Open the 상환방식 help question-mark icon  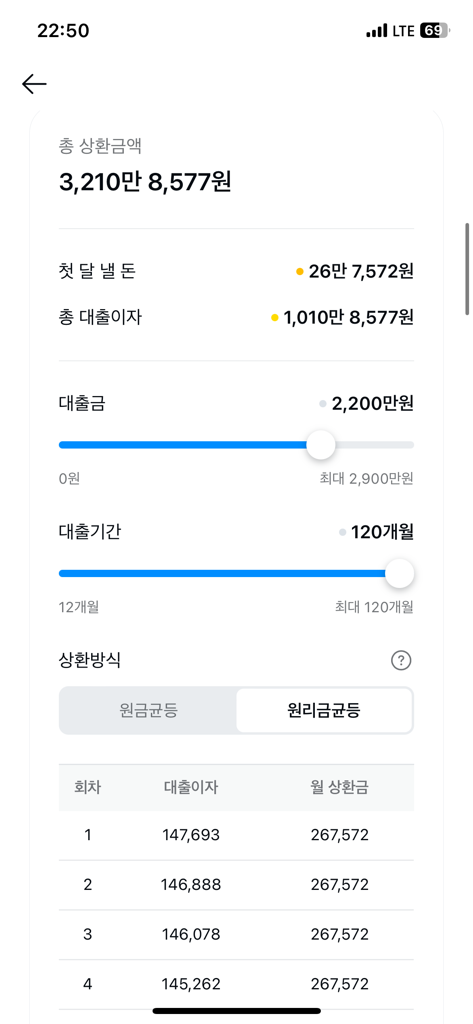click(401, 661)
